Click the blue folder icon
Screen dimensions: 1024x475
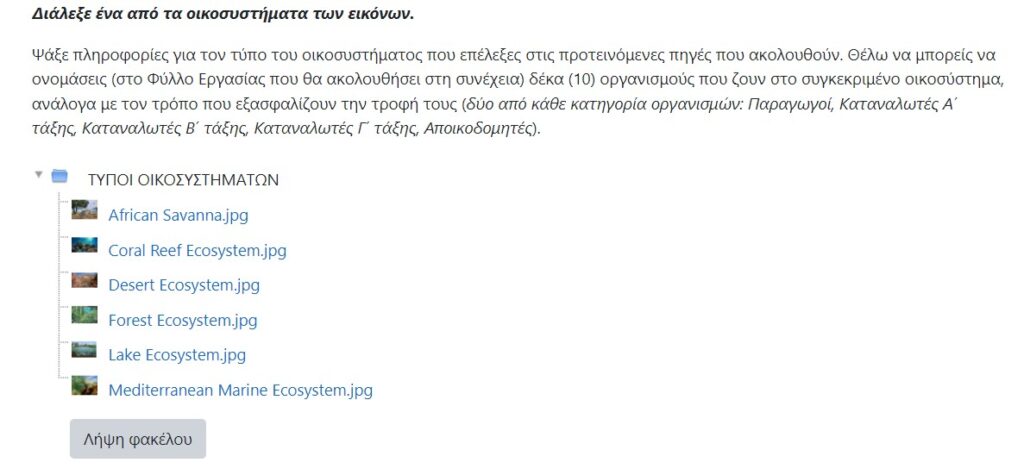tap(60, 177)
